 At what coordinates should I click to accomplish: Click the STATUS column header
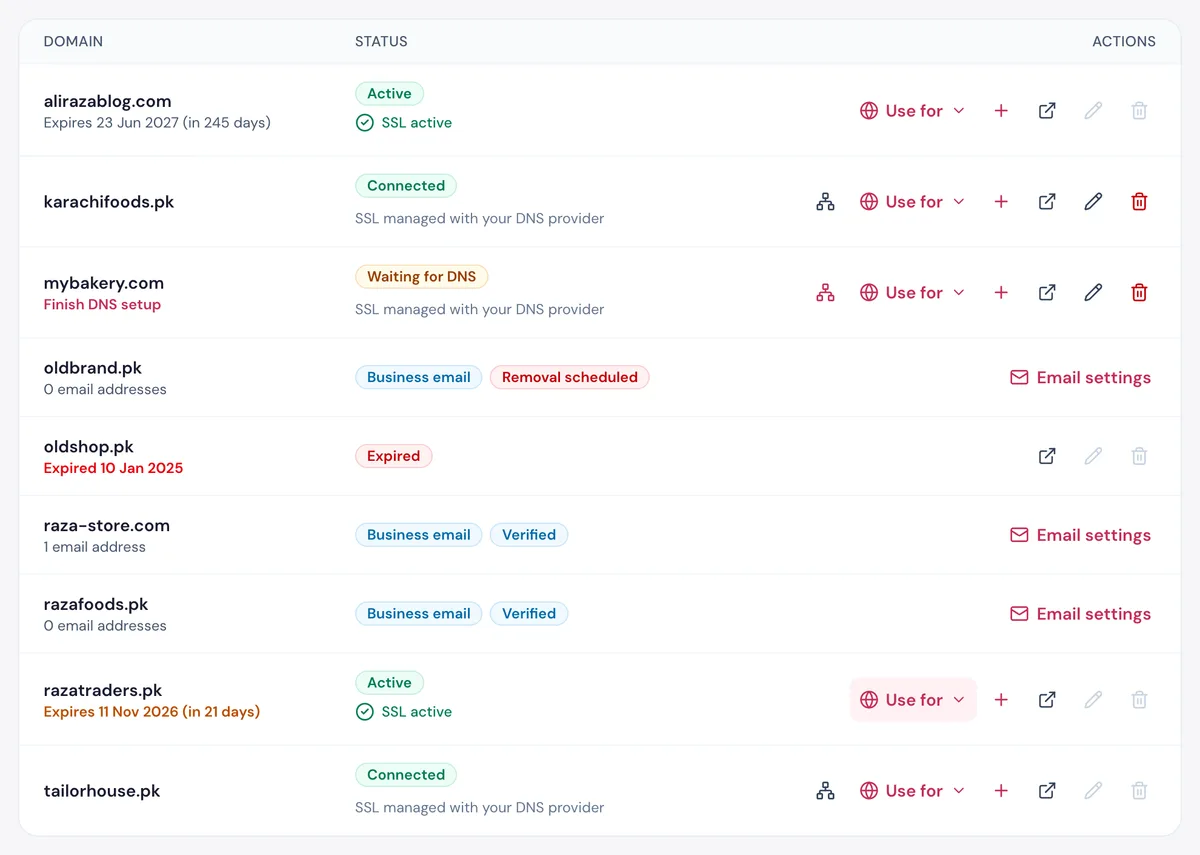381,42
